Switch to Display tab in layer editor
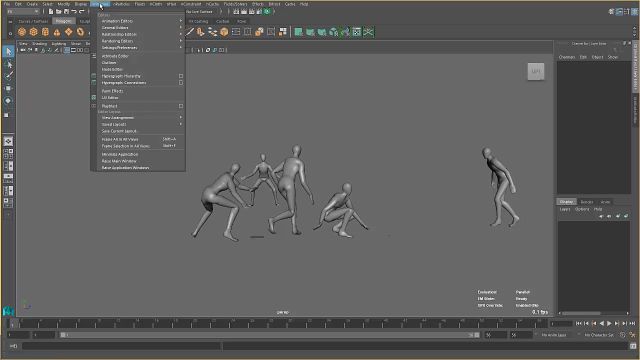The height and width of the screenshot is (360, 640). [x=567, y=202]
